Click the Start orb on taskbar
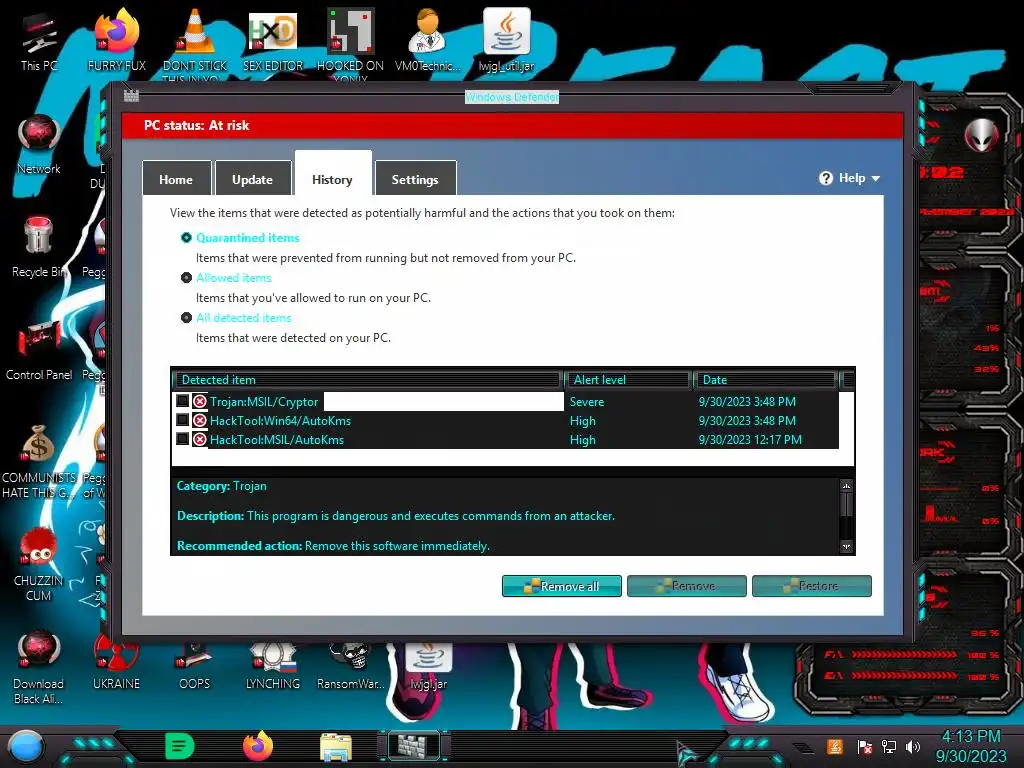Viewport: 1024px width, 768px height. tap(26, 747)
